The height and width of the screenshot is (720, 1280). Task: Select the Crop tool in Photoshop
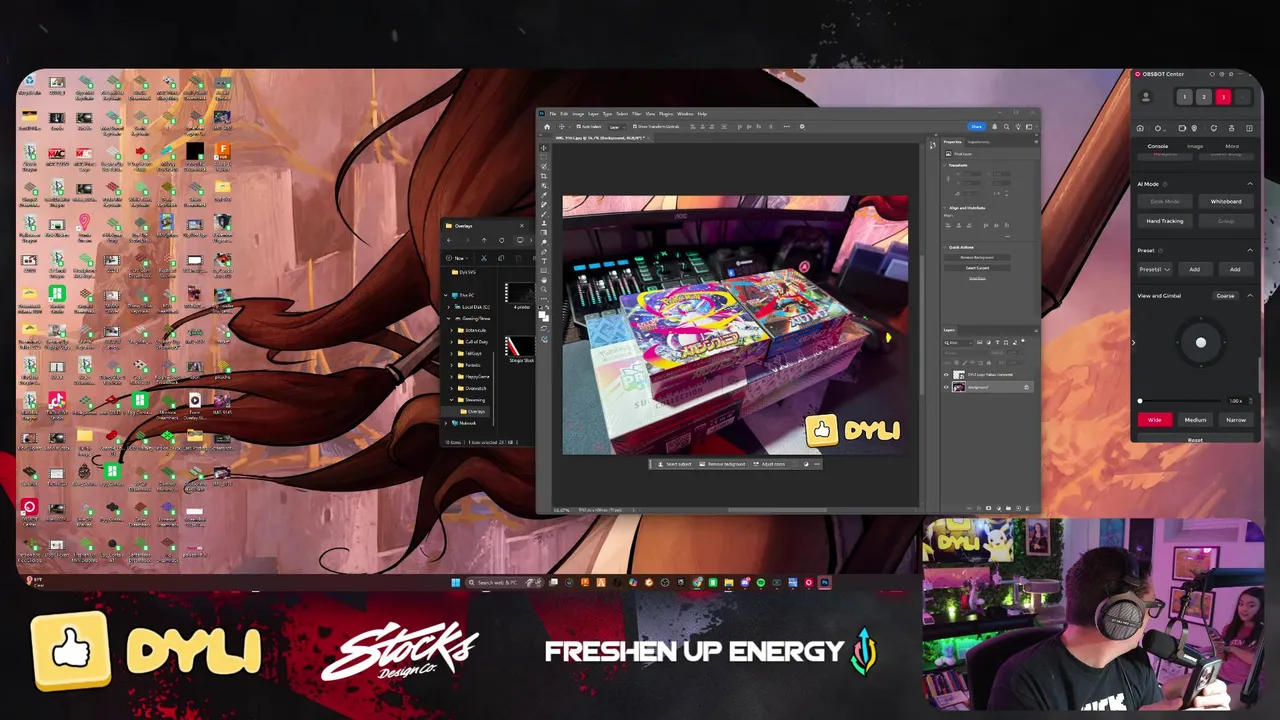coord(544,176)
